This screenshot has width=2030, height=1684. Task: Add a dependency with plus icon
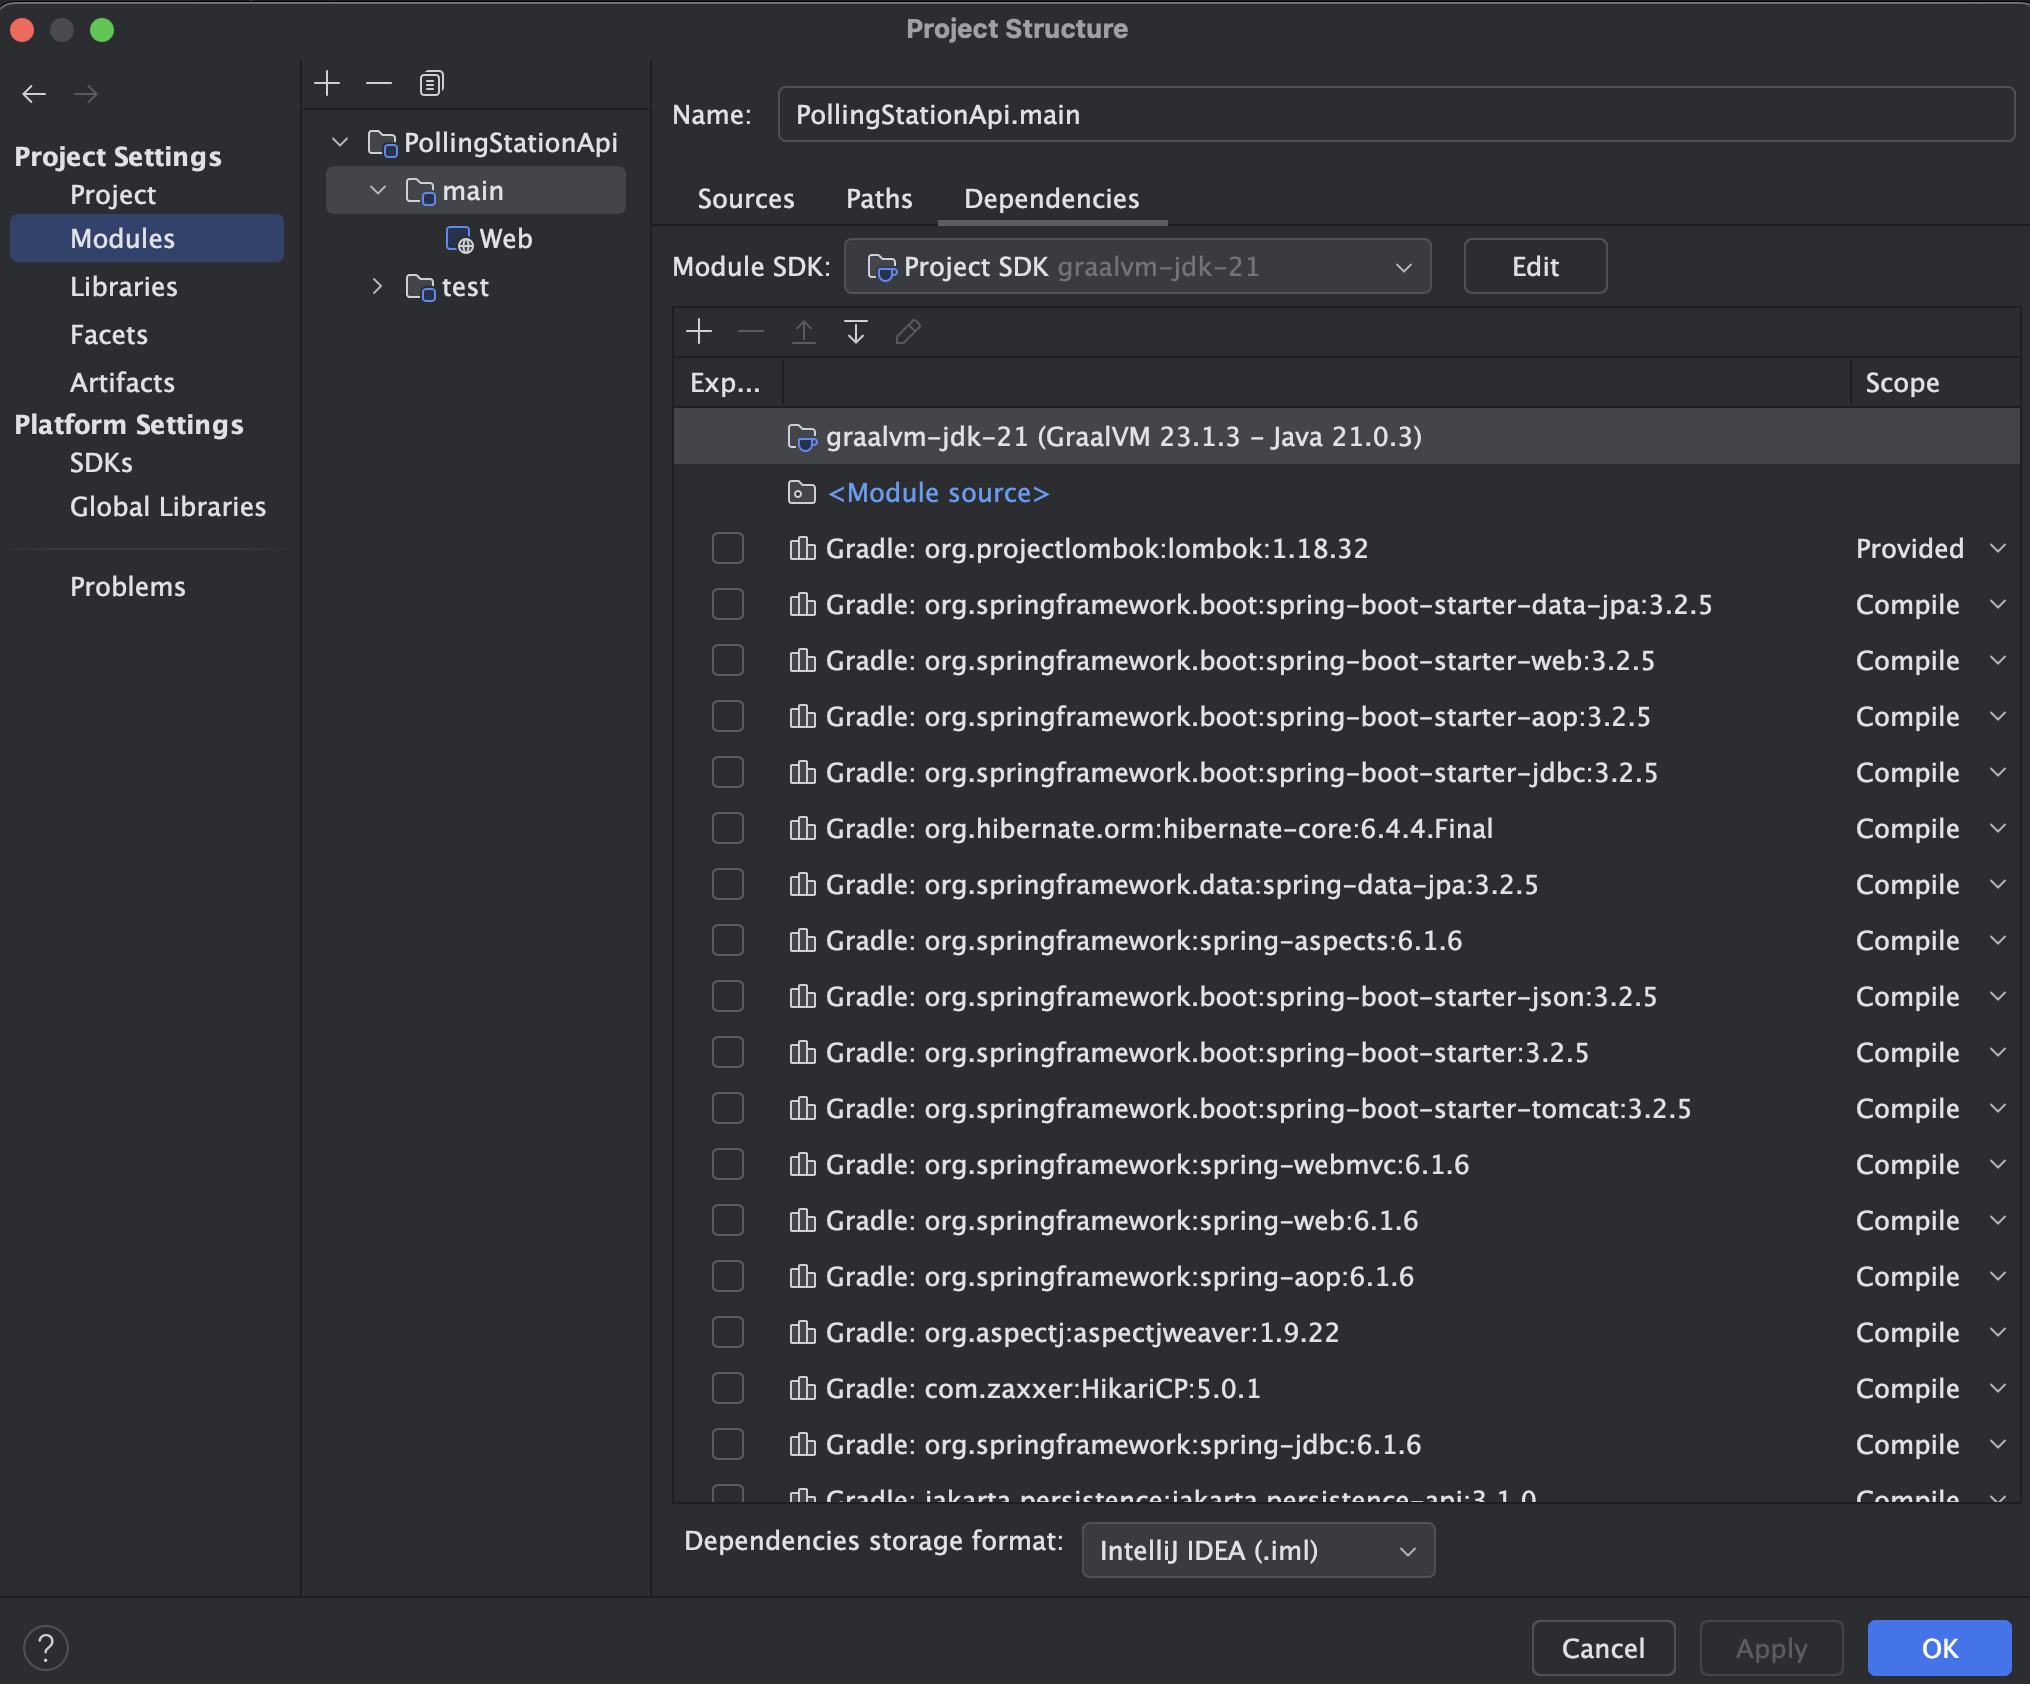click(x=699, y=331)
